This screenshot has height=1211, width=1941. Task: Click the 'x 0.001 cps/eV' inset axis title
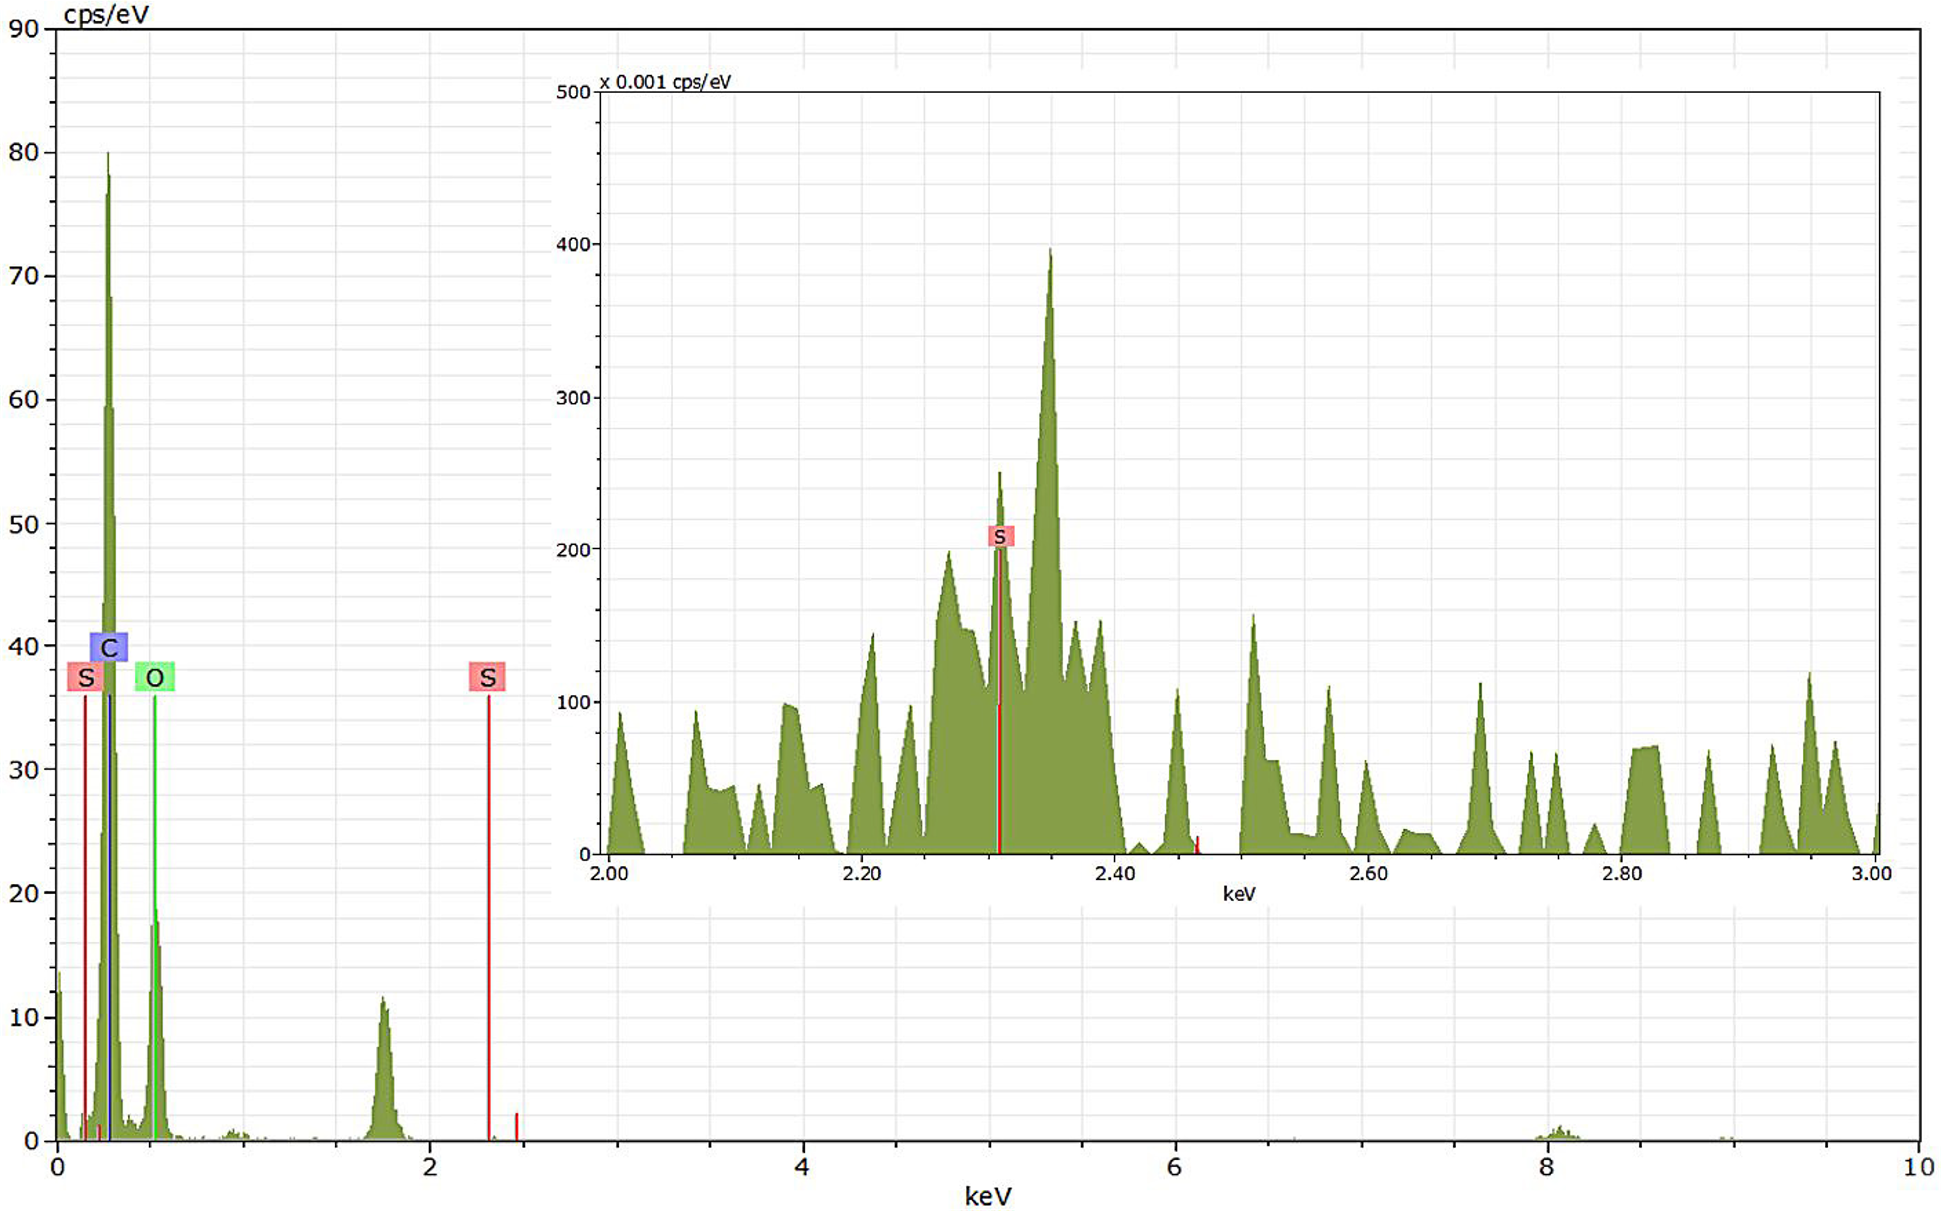(x=665, y=82)
